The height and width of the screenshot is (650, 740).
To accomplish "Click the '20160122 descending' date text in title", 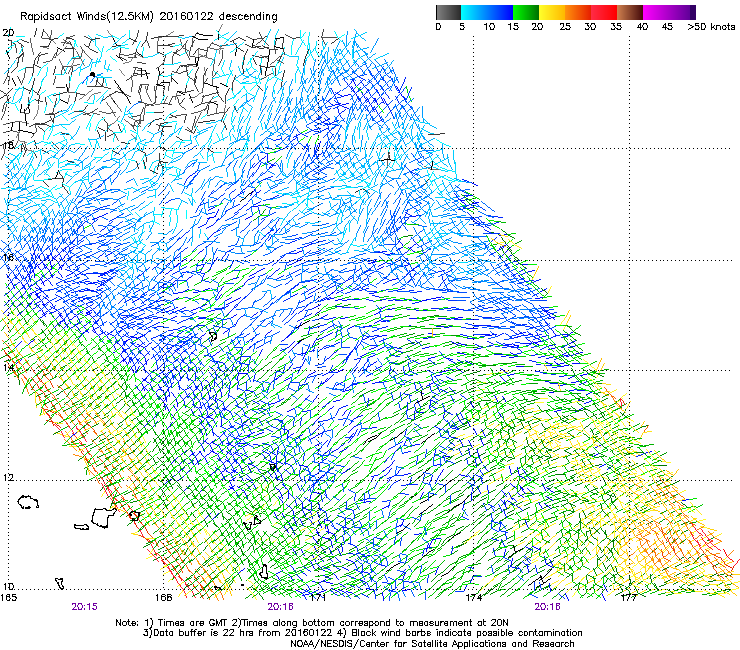I will click(x=219, y=17).
